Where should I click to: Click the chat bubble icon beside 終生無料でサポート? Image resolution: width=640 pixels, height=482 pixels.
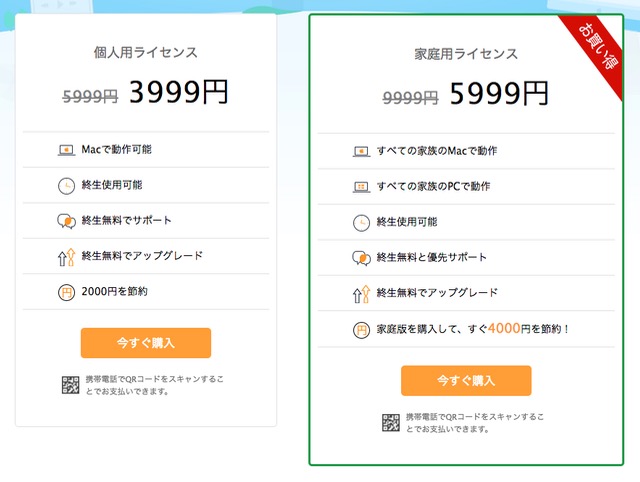click(x=67, y=221)
